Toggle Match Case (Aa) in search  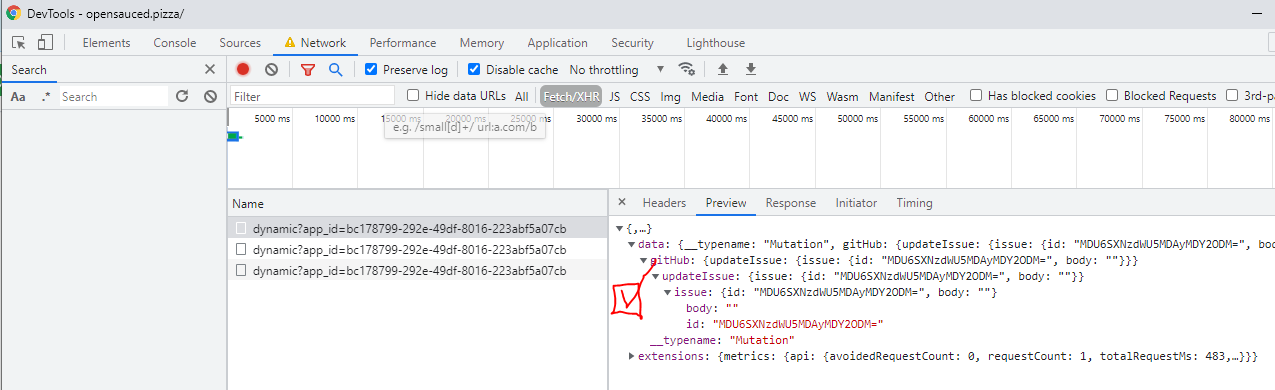click(x=18, y=97)
